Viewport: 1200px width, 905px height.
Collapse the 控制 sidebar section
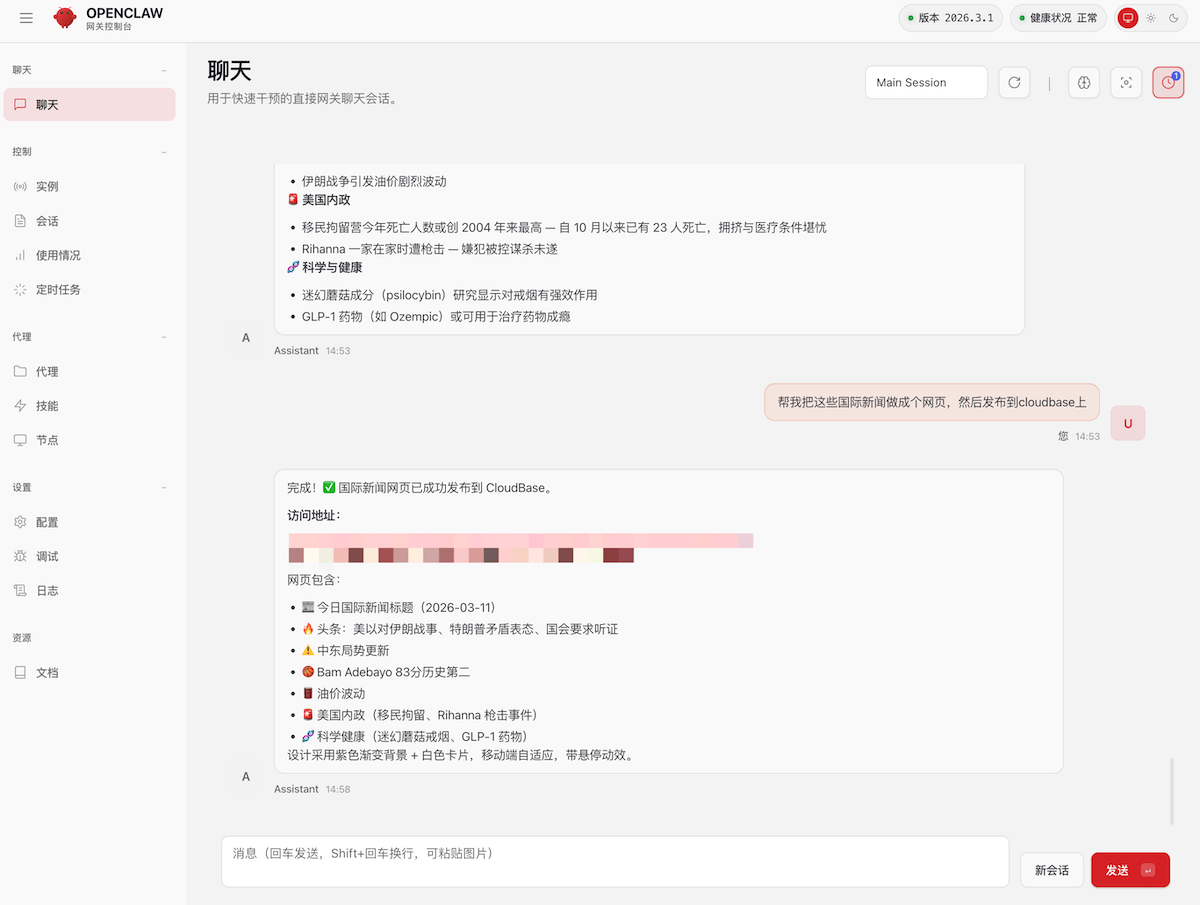coord(164,152)
